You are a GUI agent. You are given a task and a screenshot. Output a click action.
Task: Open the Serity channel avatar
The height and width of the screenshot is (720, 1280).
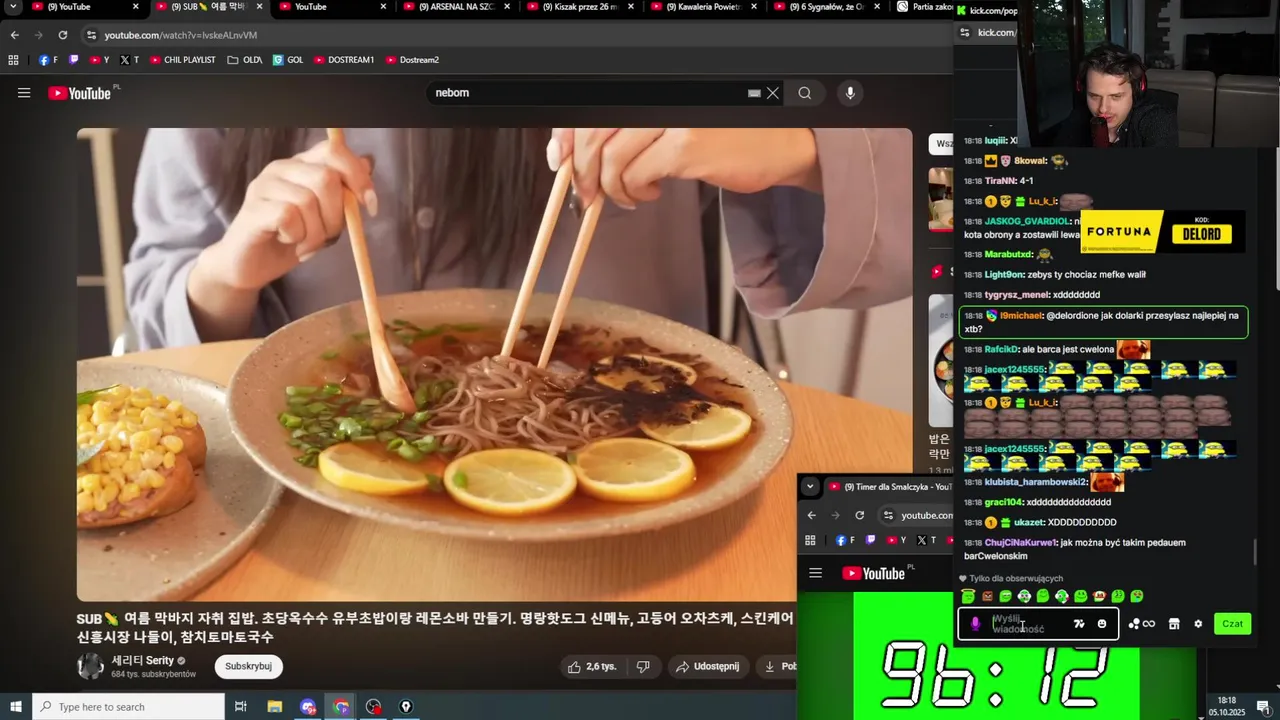[91, 666]
